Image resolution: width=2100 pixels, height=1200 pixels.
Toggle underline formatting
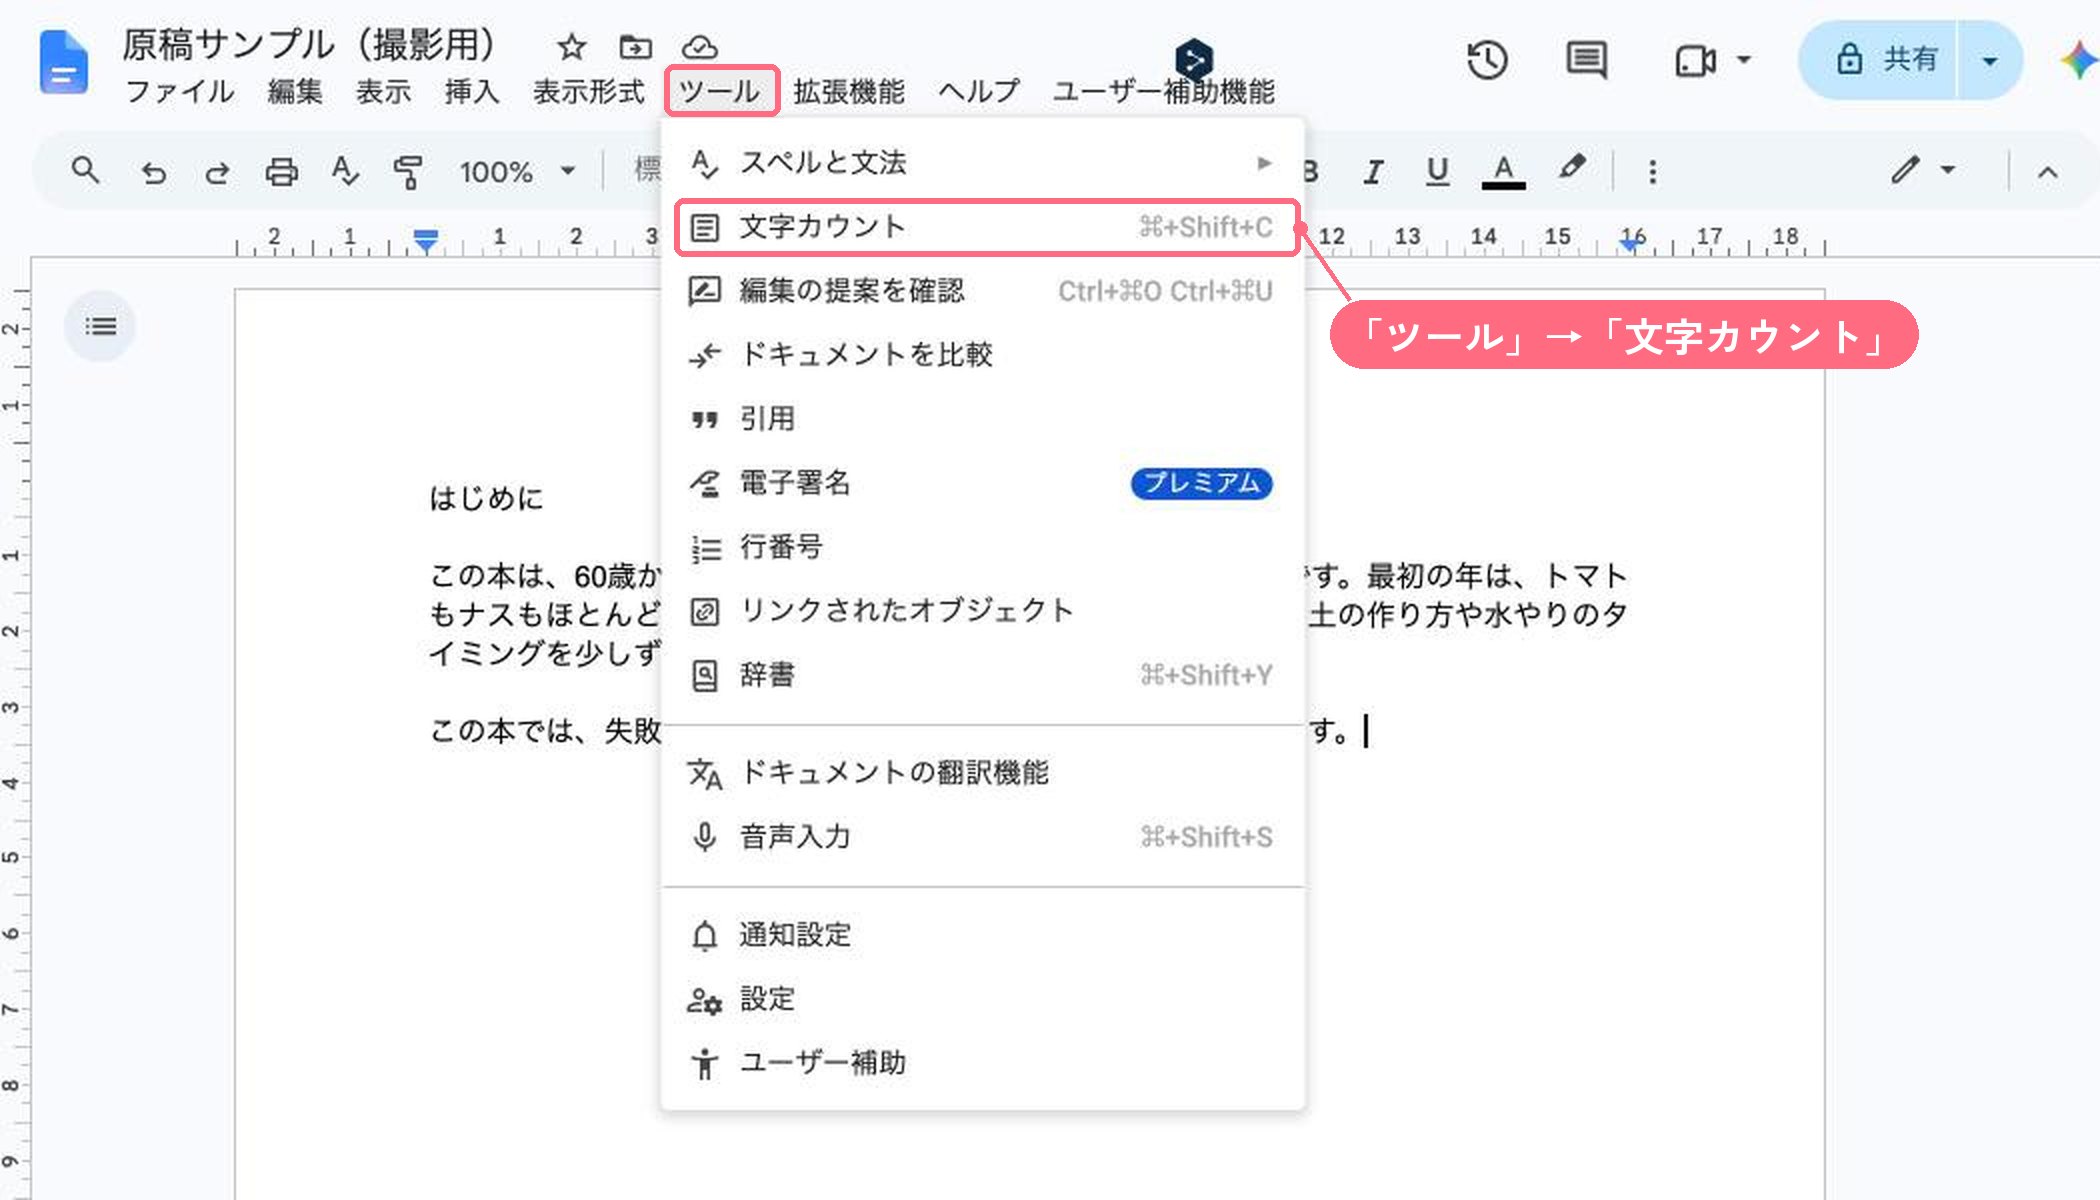1437,172
